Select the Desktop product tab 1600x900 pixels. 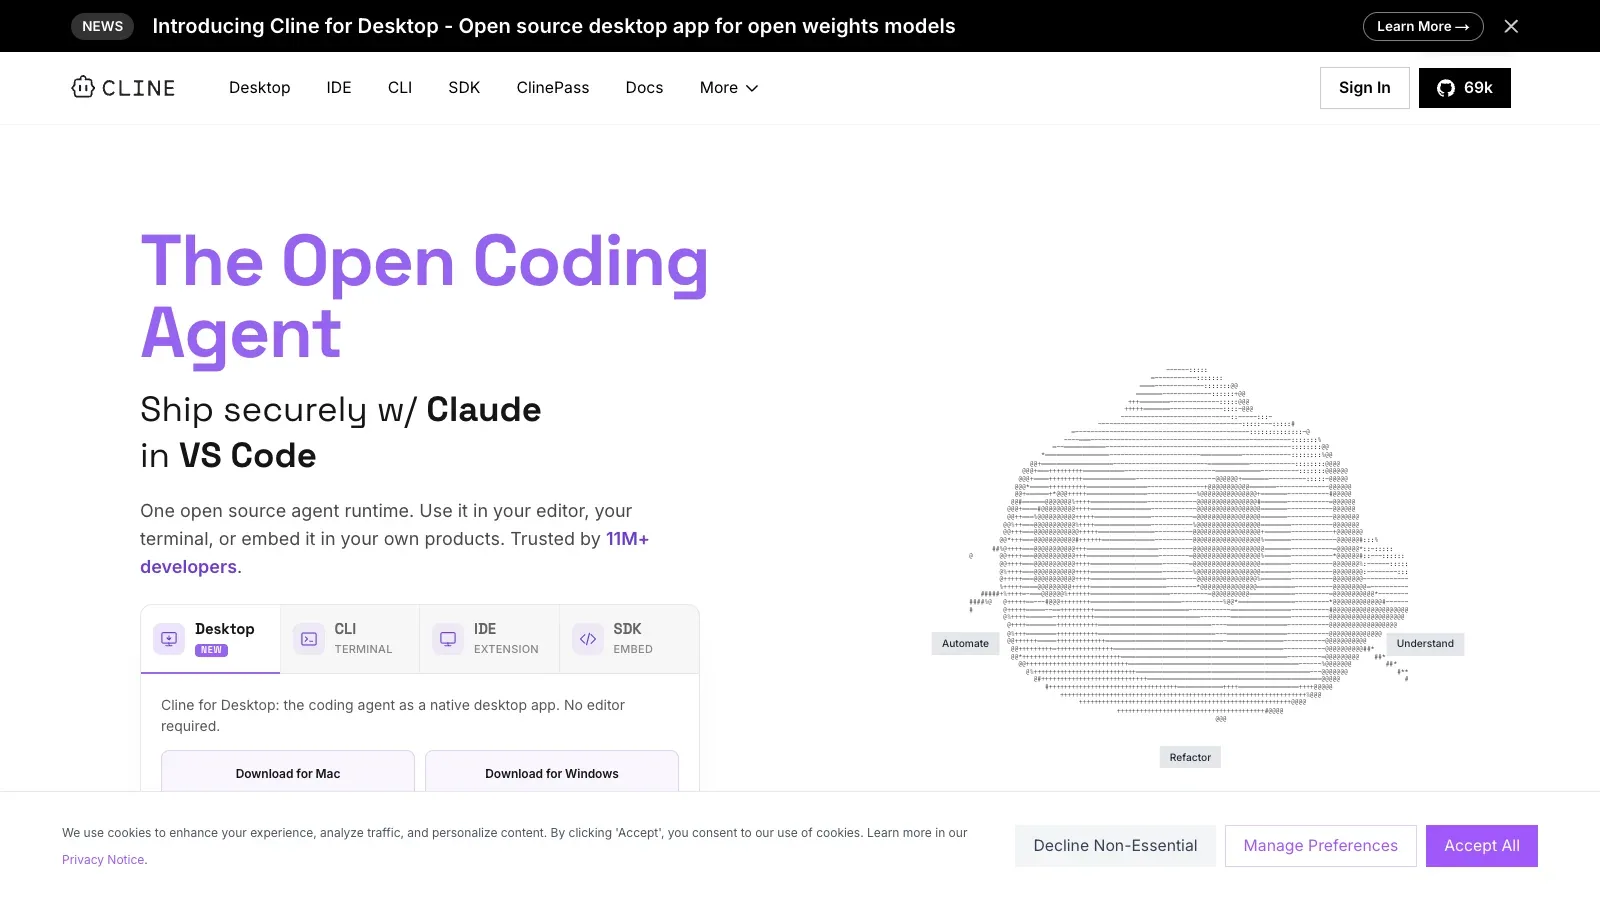[x=210, y=638]
